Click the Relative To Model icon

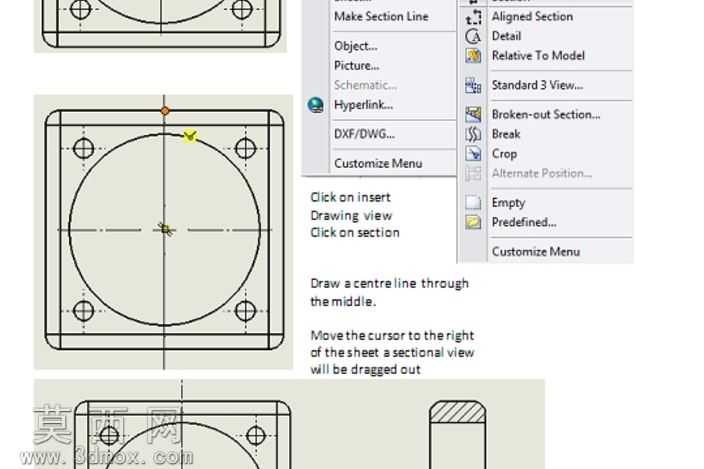(x=473, y=56)
